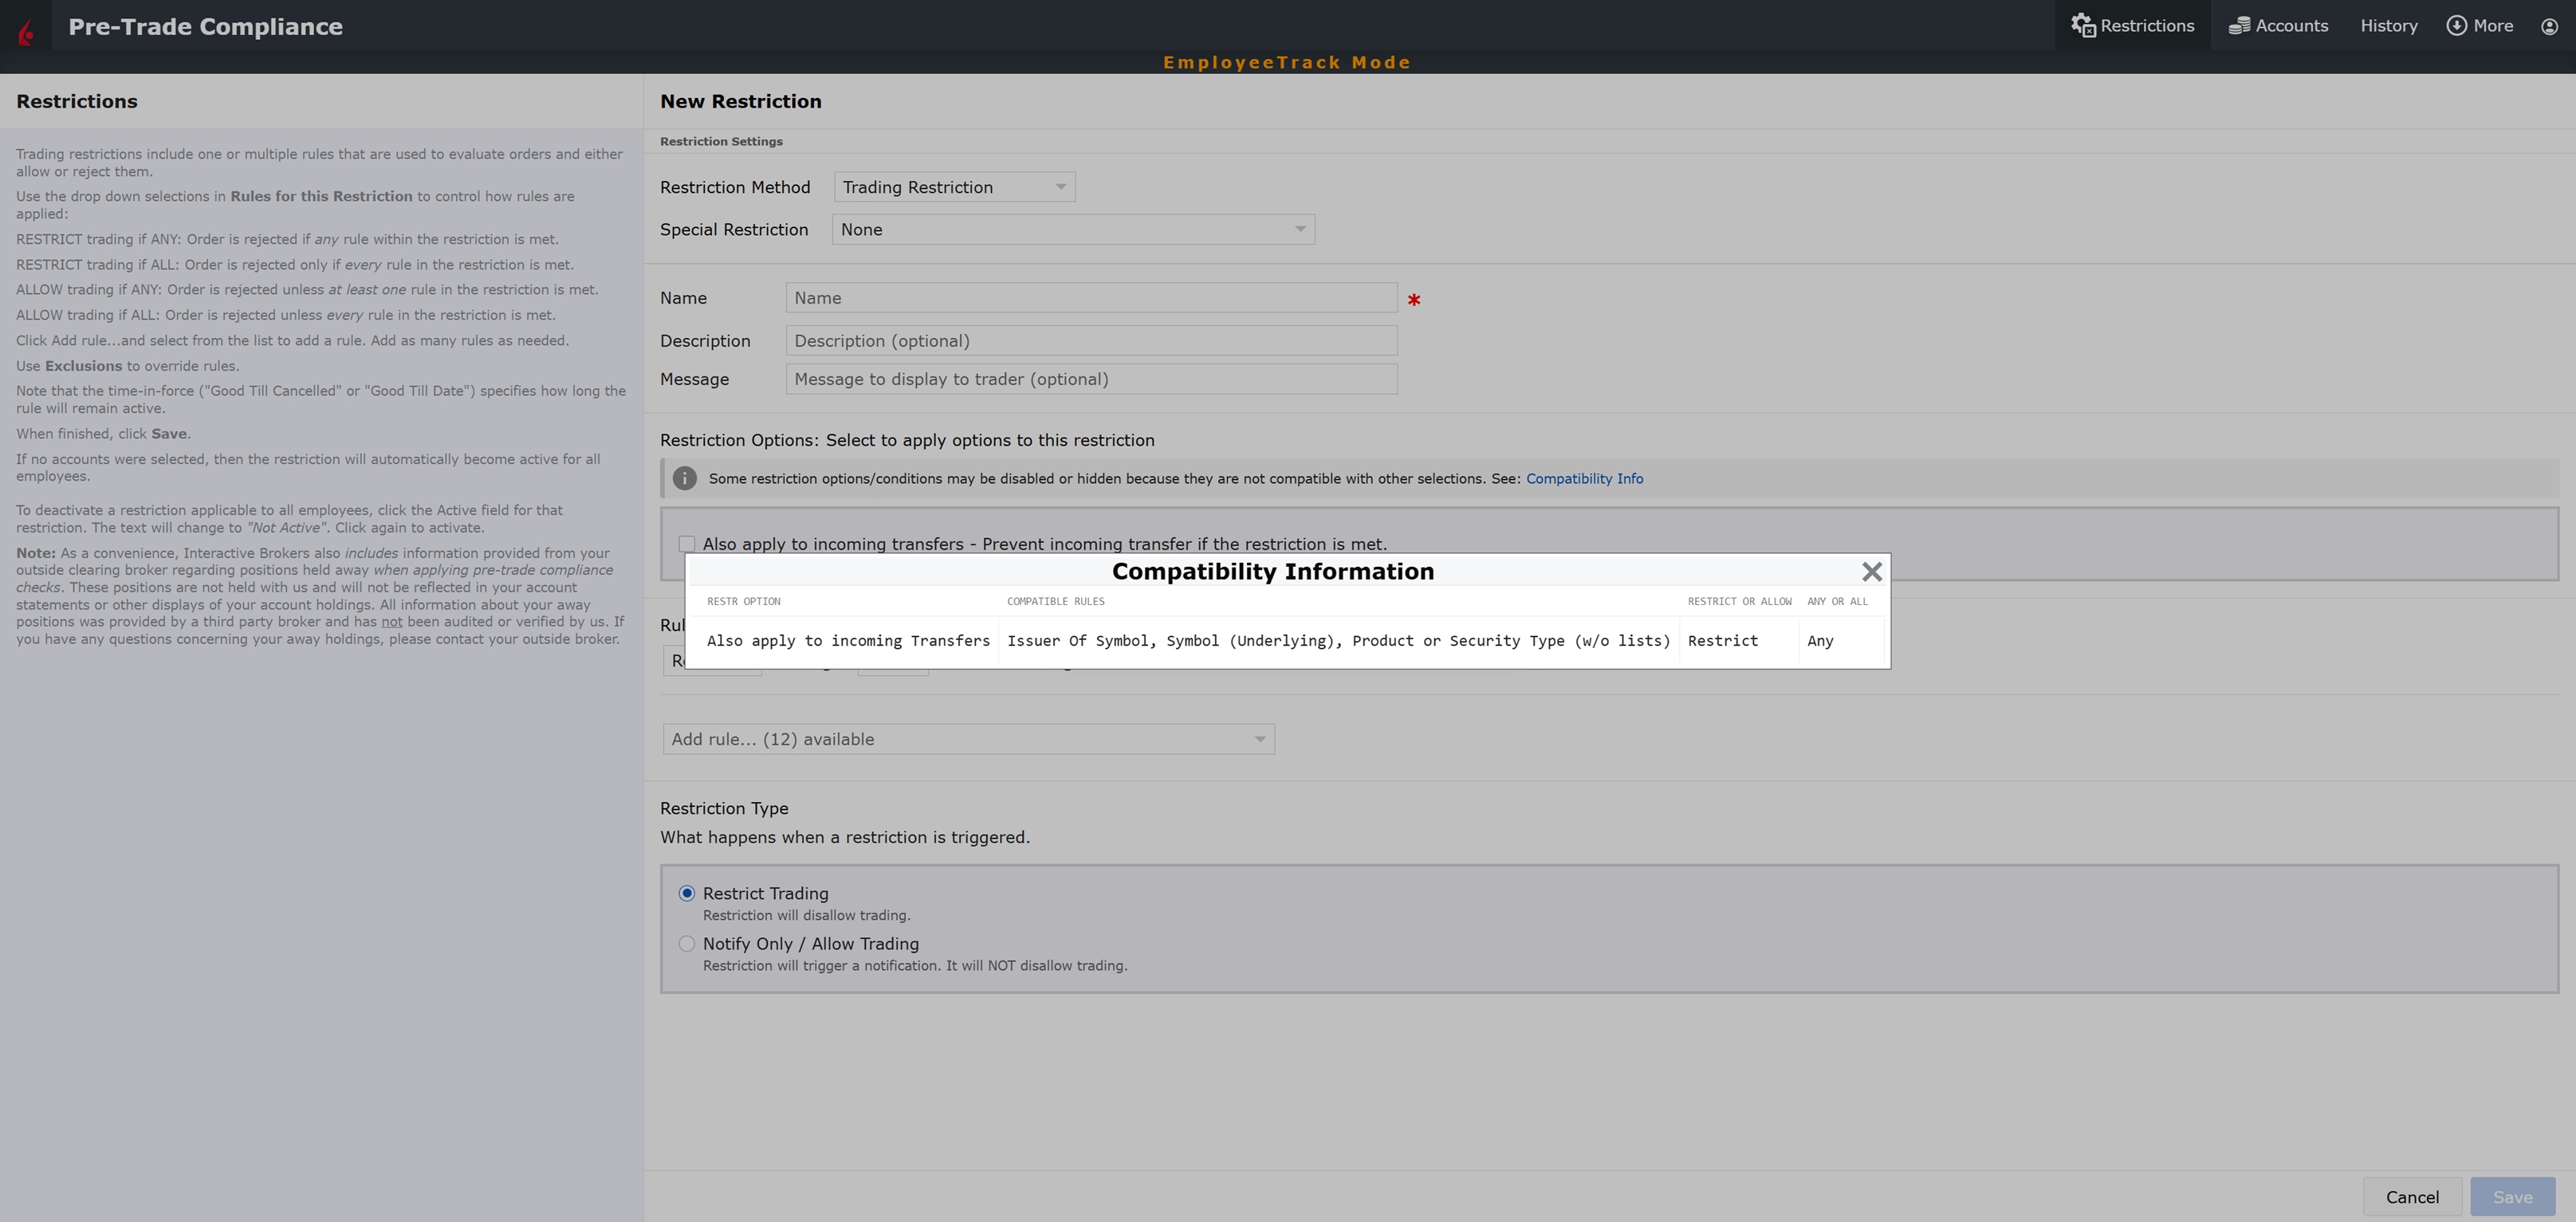Image resolution: width=2576 pixels, height=1222 pixels.
Task: Click the red required asterisk
Action: tap(1413, 300)
